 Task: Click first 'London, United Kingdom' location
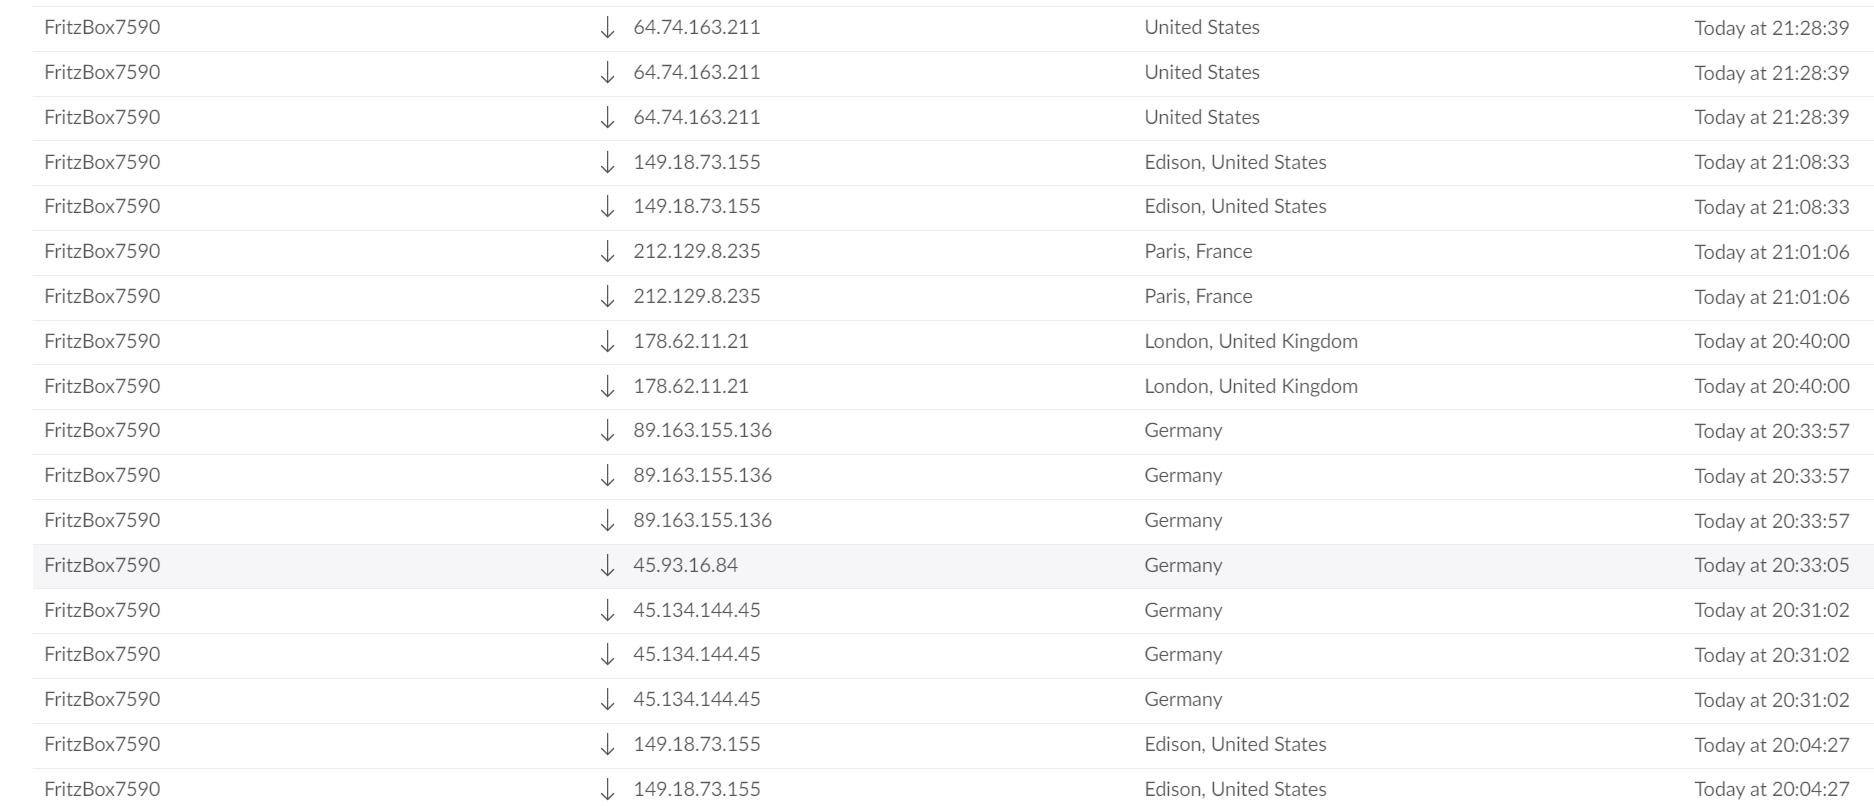coord(1251,341)
